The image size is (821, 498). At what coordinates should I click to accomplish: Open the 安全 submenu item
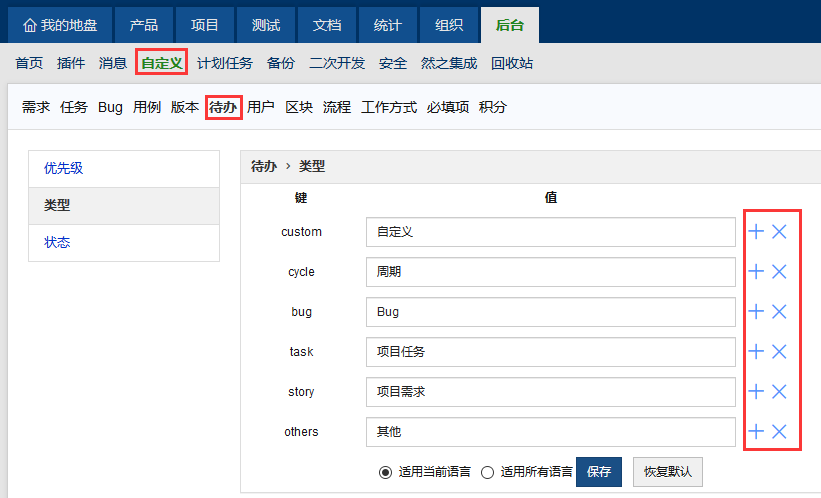tap(393, 63)
